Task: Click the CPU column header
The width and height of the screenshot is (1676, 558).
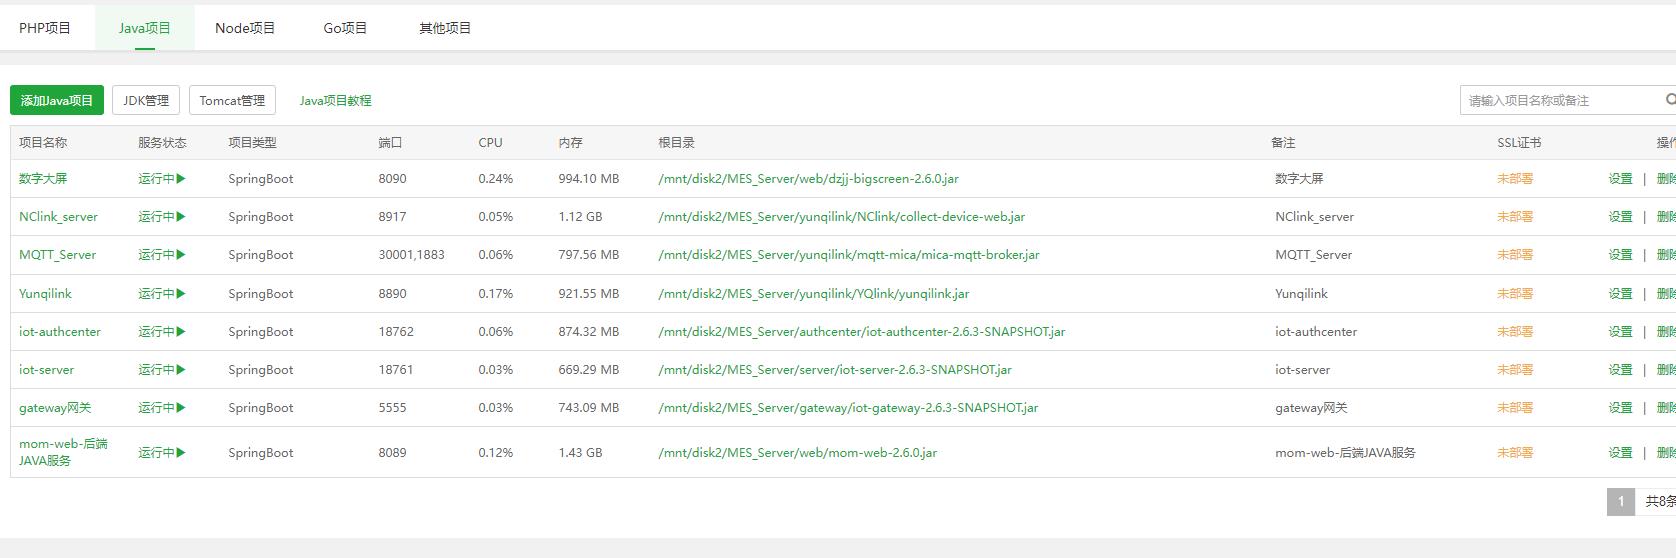Action: [x=490, y=143]
